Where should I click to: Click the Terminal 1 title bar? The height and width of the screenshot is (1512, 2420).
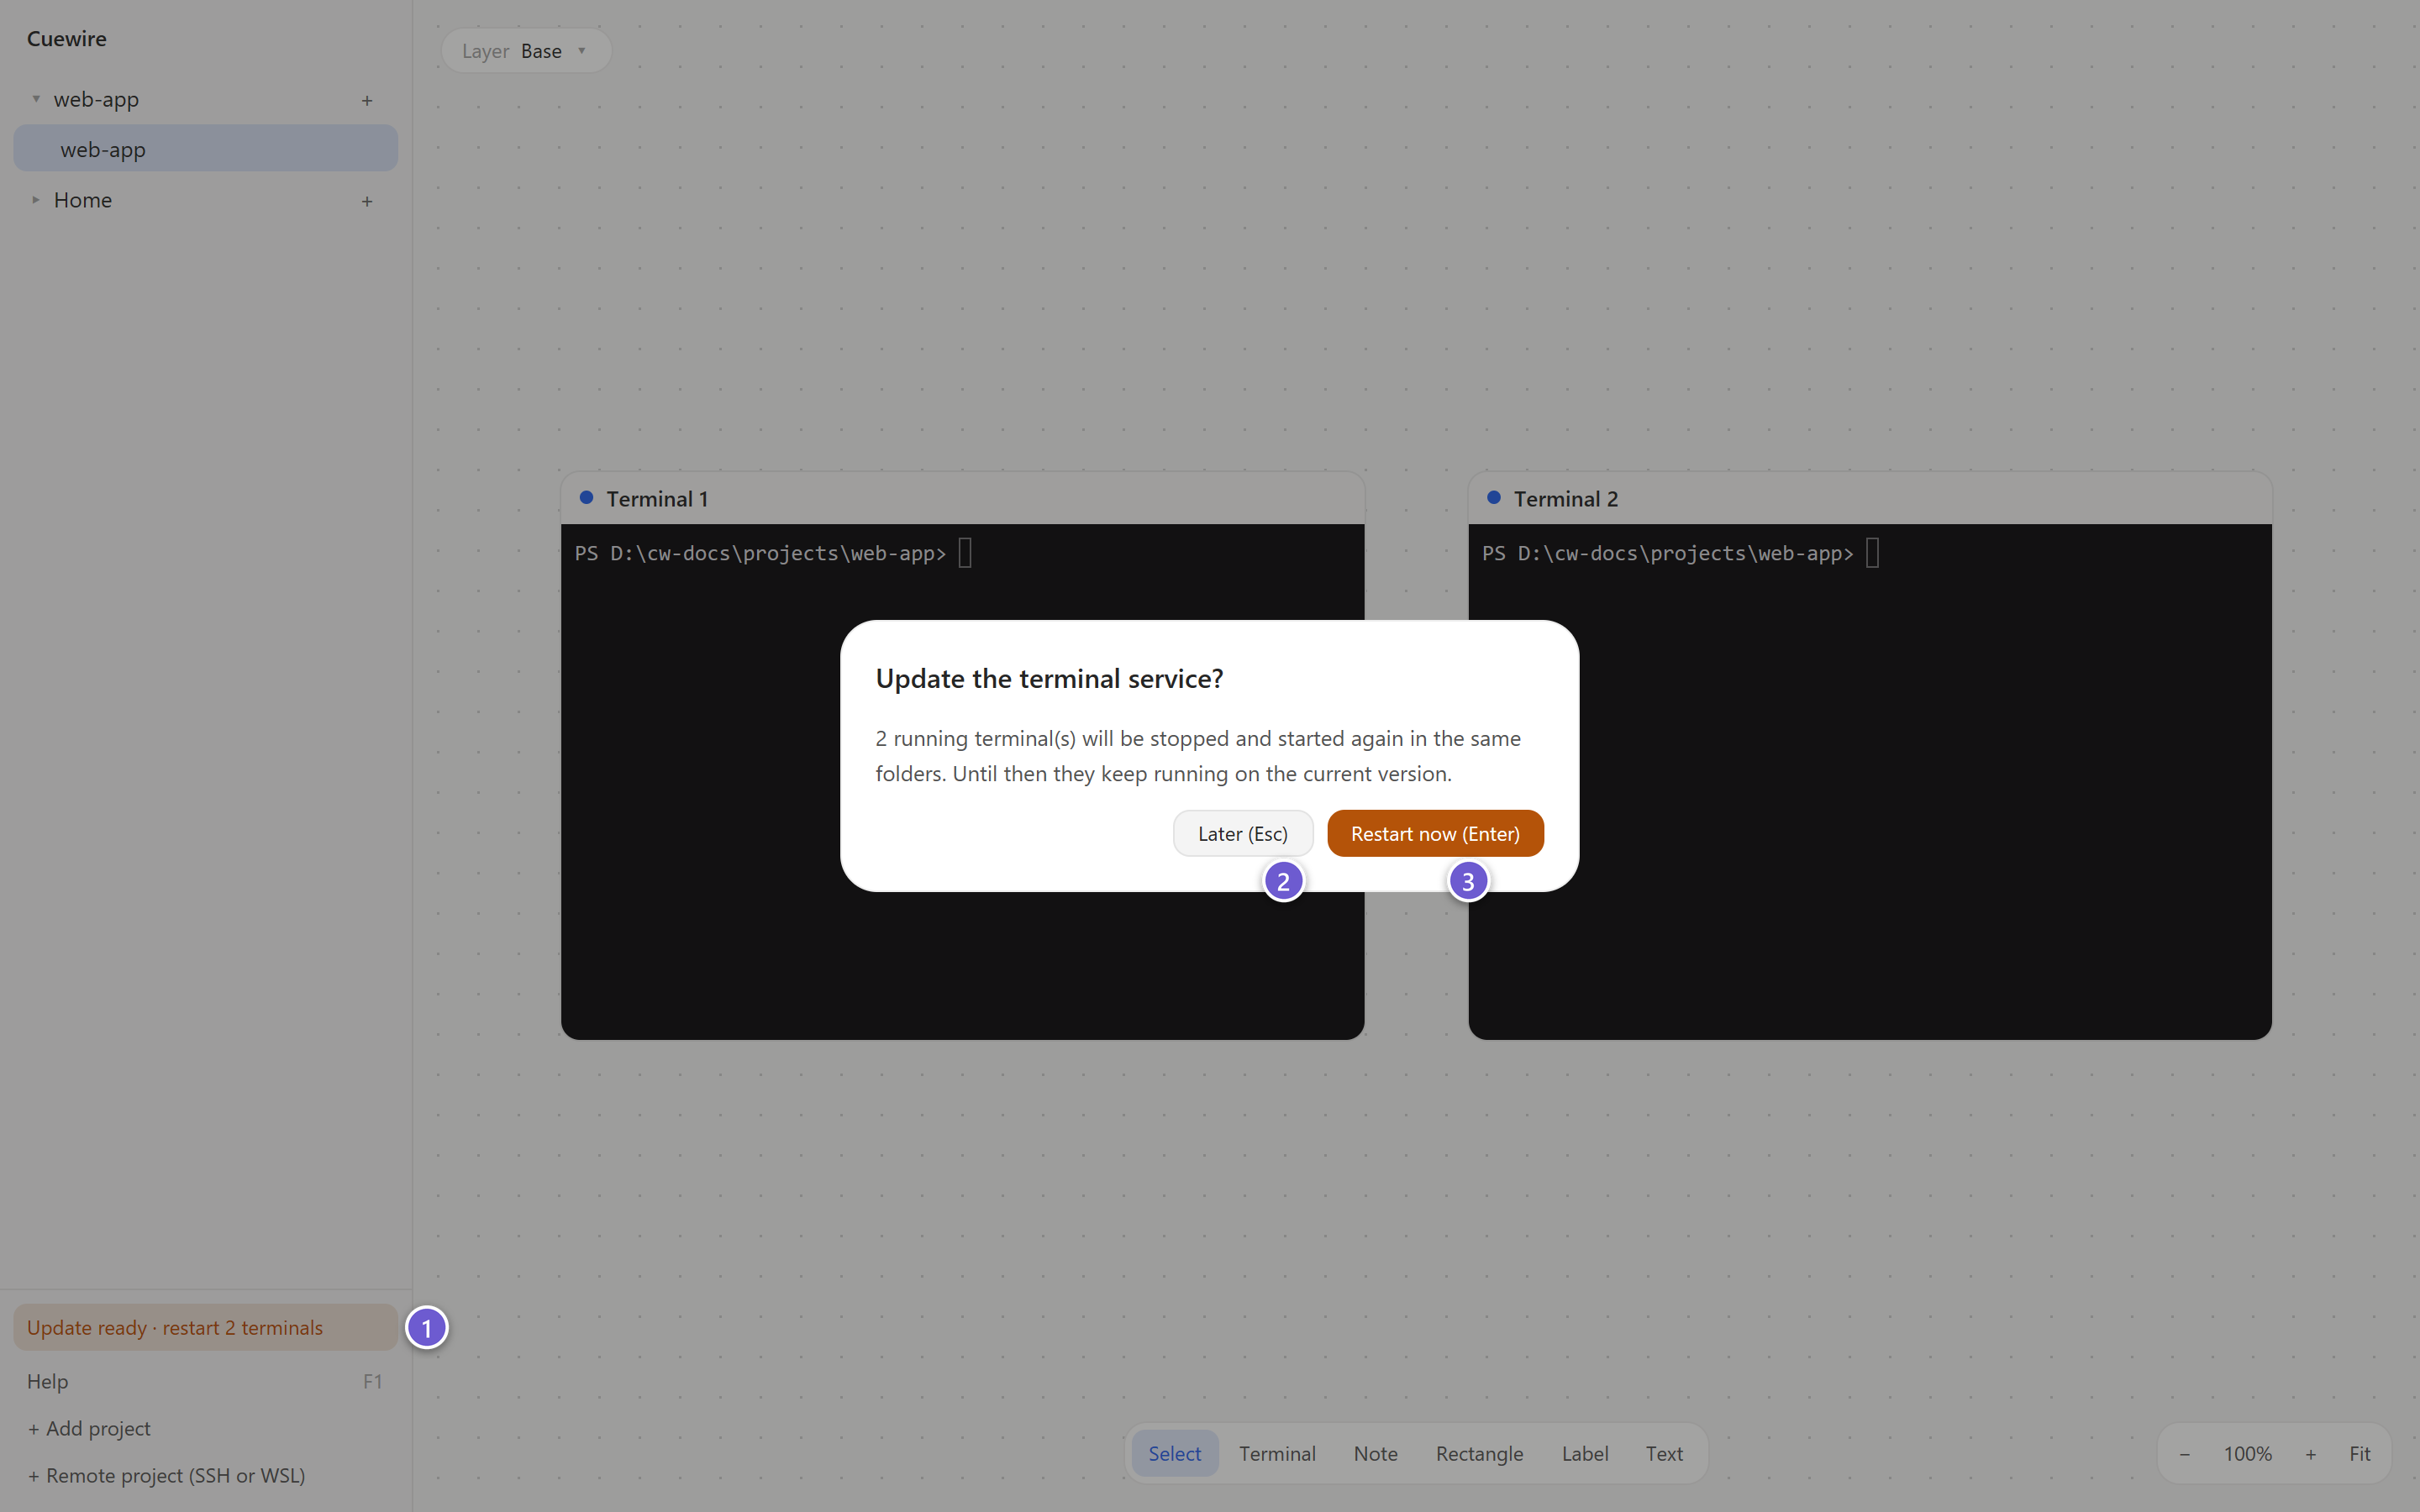click(962, 498)
